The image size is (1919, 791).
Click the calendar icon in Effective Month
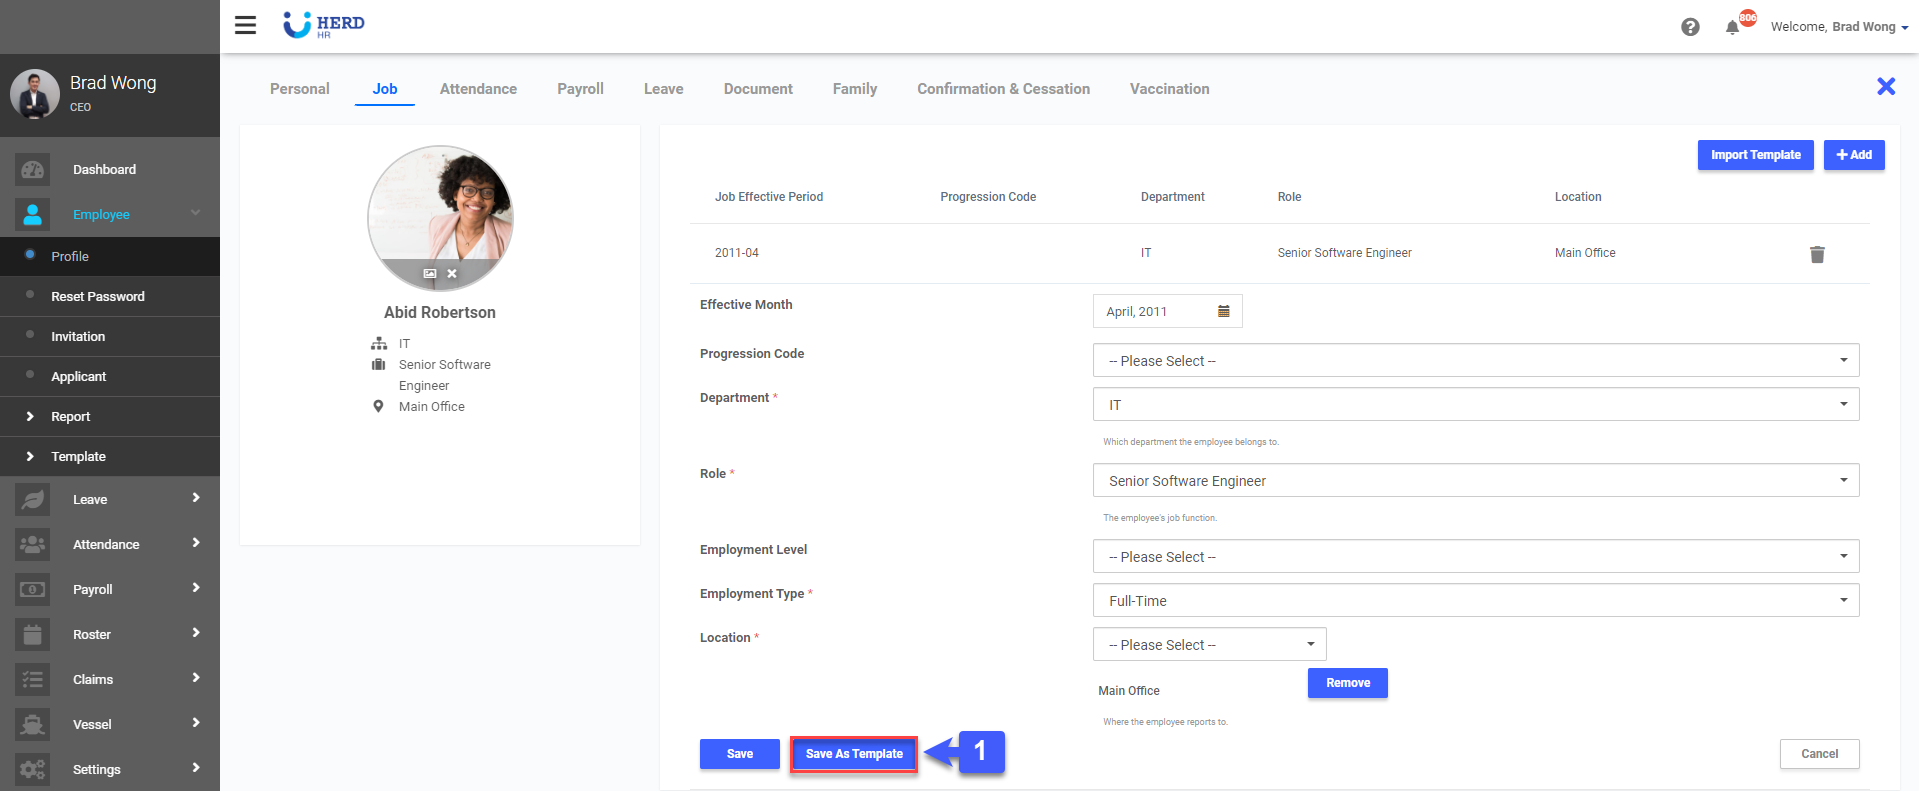1223,311
